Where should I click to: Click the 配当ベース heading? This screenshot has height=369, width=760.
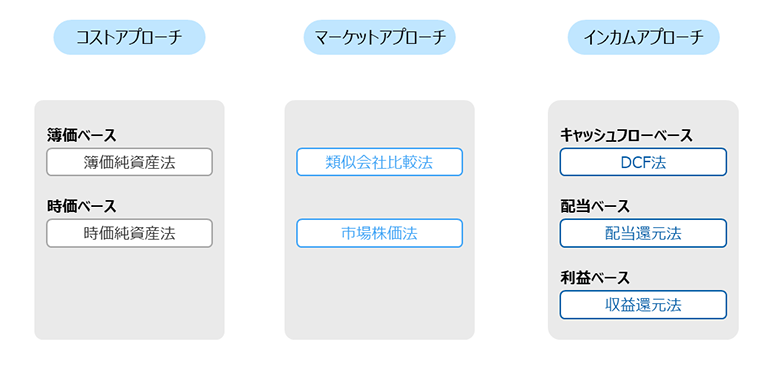[x=595, y=207]
